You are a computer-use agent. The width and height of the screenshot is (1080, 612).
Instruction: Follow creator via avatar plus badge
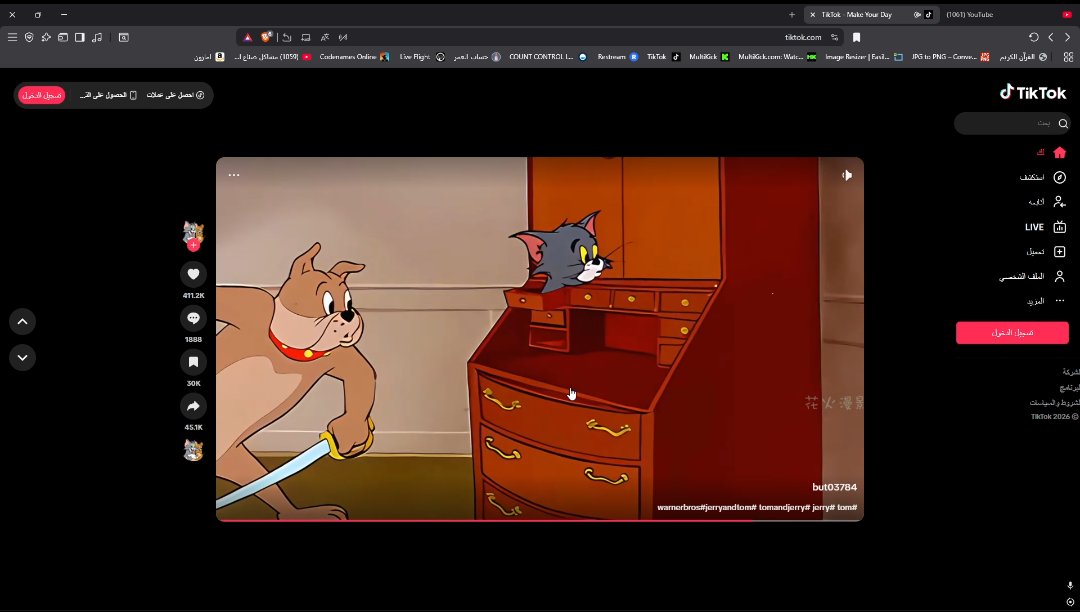point(194,246)
